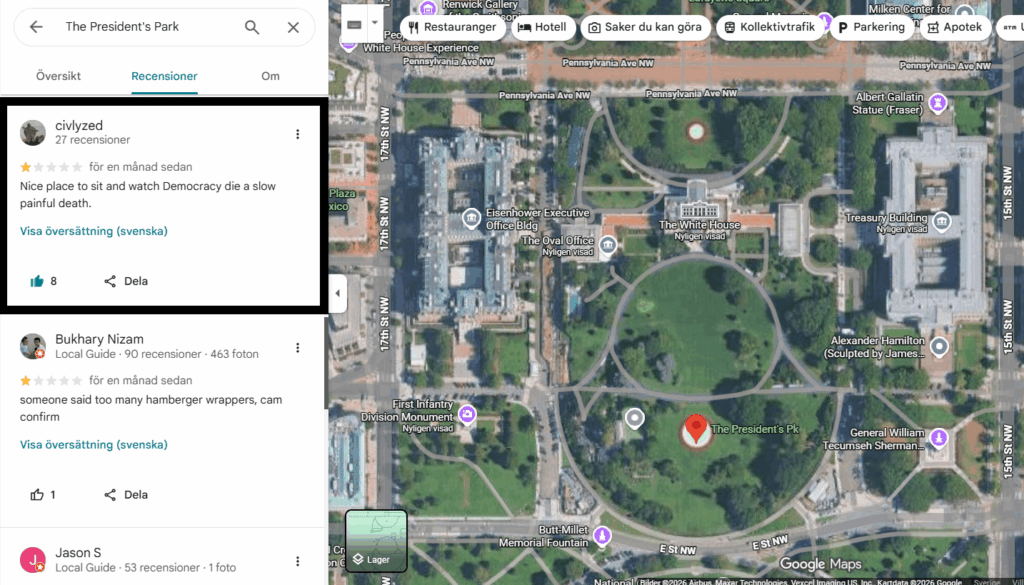Select First Infantry Division Monument marker
This screenshot has height=585, width=1024.
[x=467, y=413]
